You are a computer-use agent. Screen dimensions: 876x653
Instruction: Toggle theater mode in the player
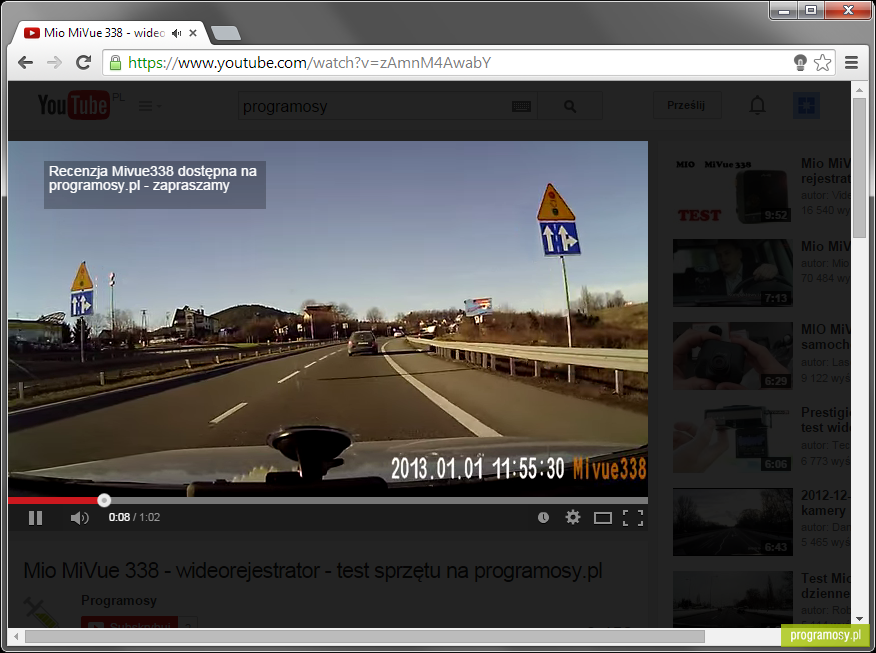(602, 518)
